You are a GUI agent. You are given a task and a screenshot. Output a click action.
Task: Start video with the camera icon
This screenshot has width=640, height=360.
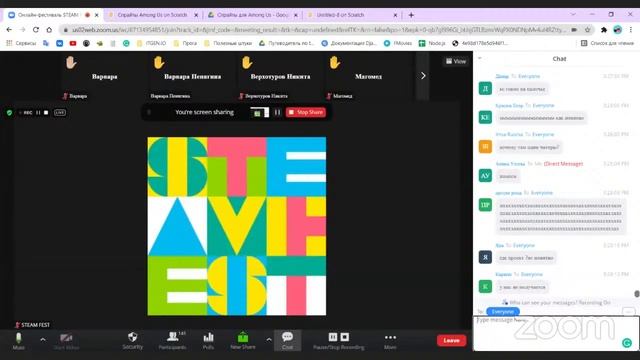pos(66,341)
